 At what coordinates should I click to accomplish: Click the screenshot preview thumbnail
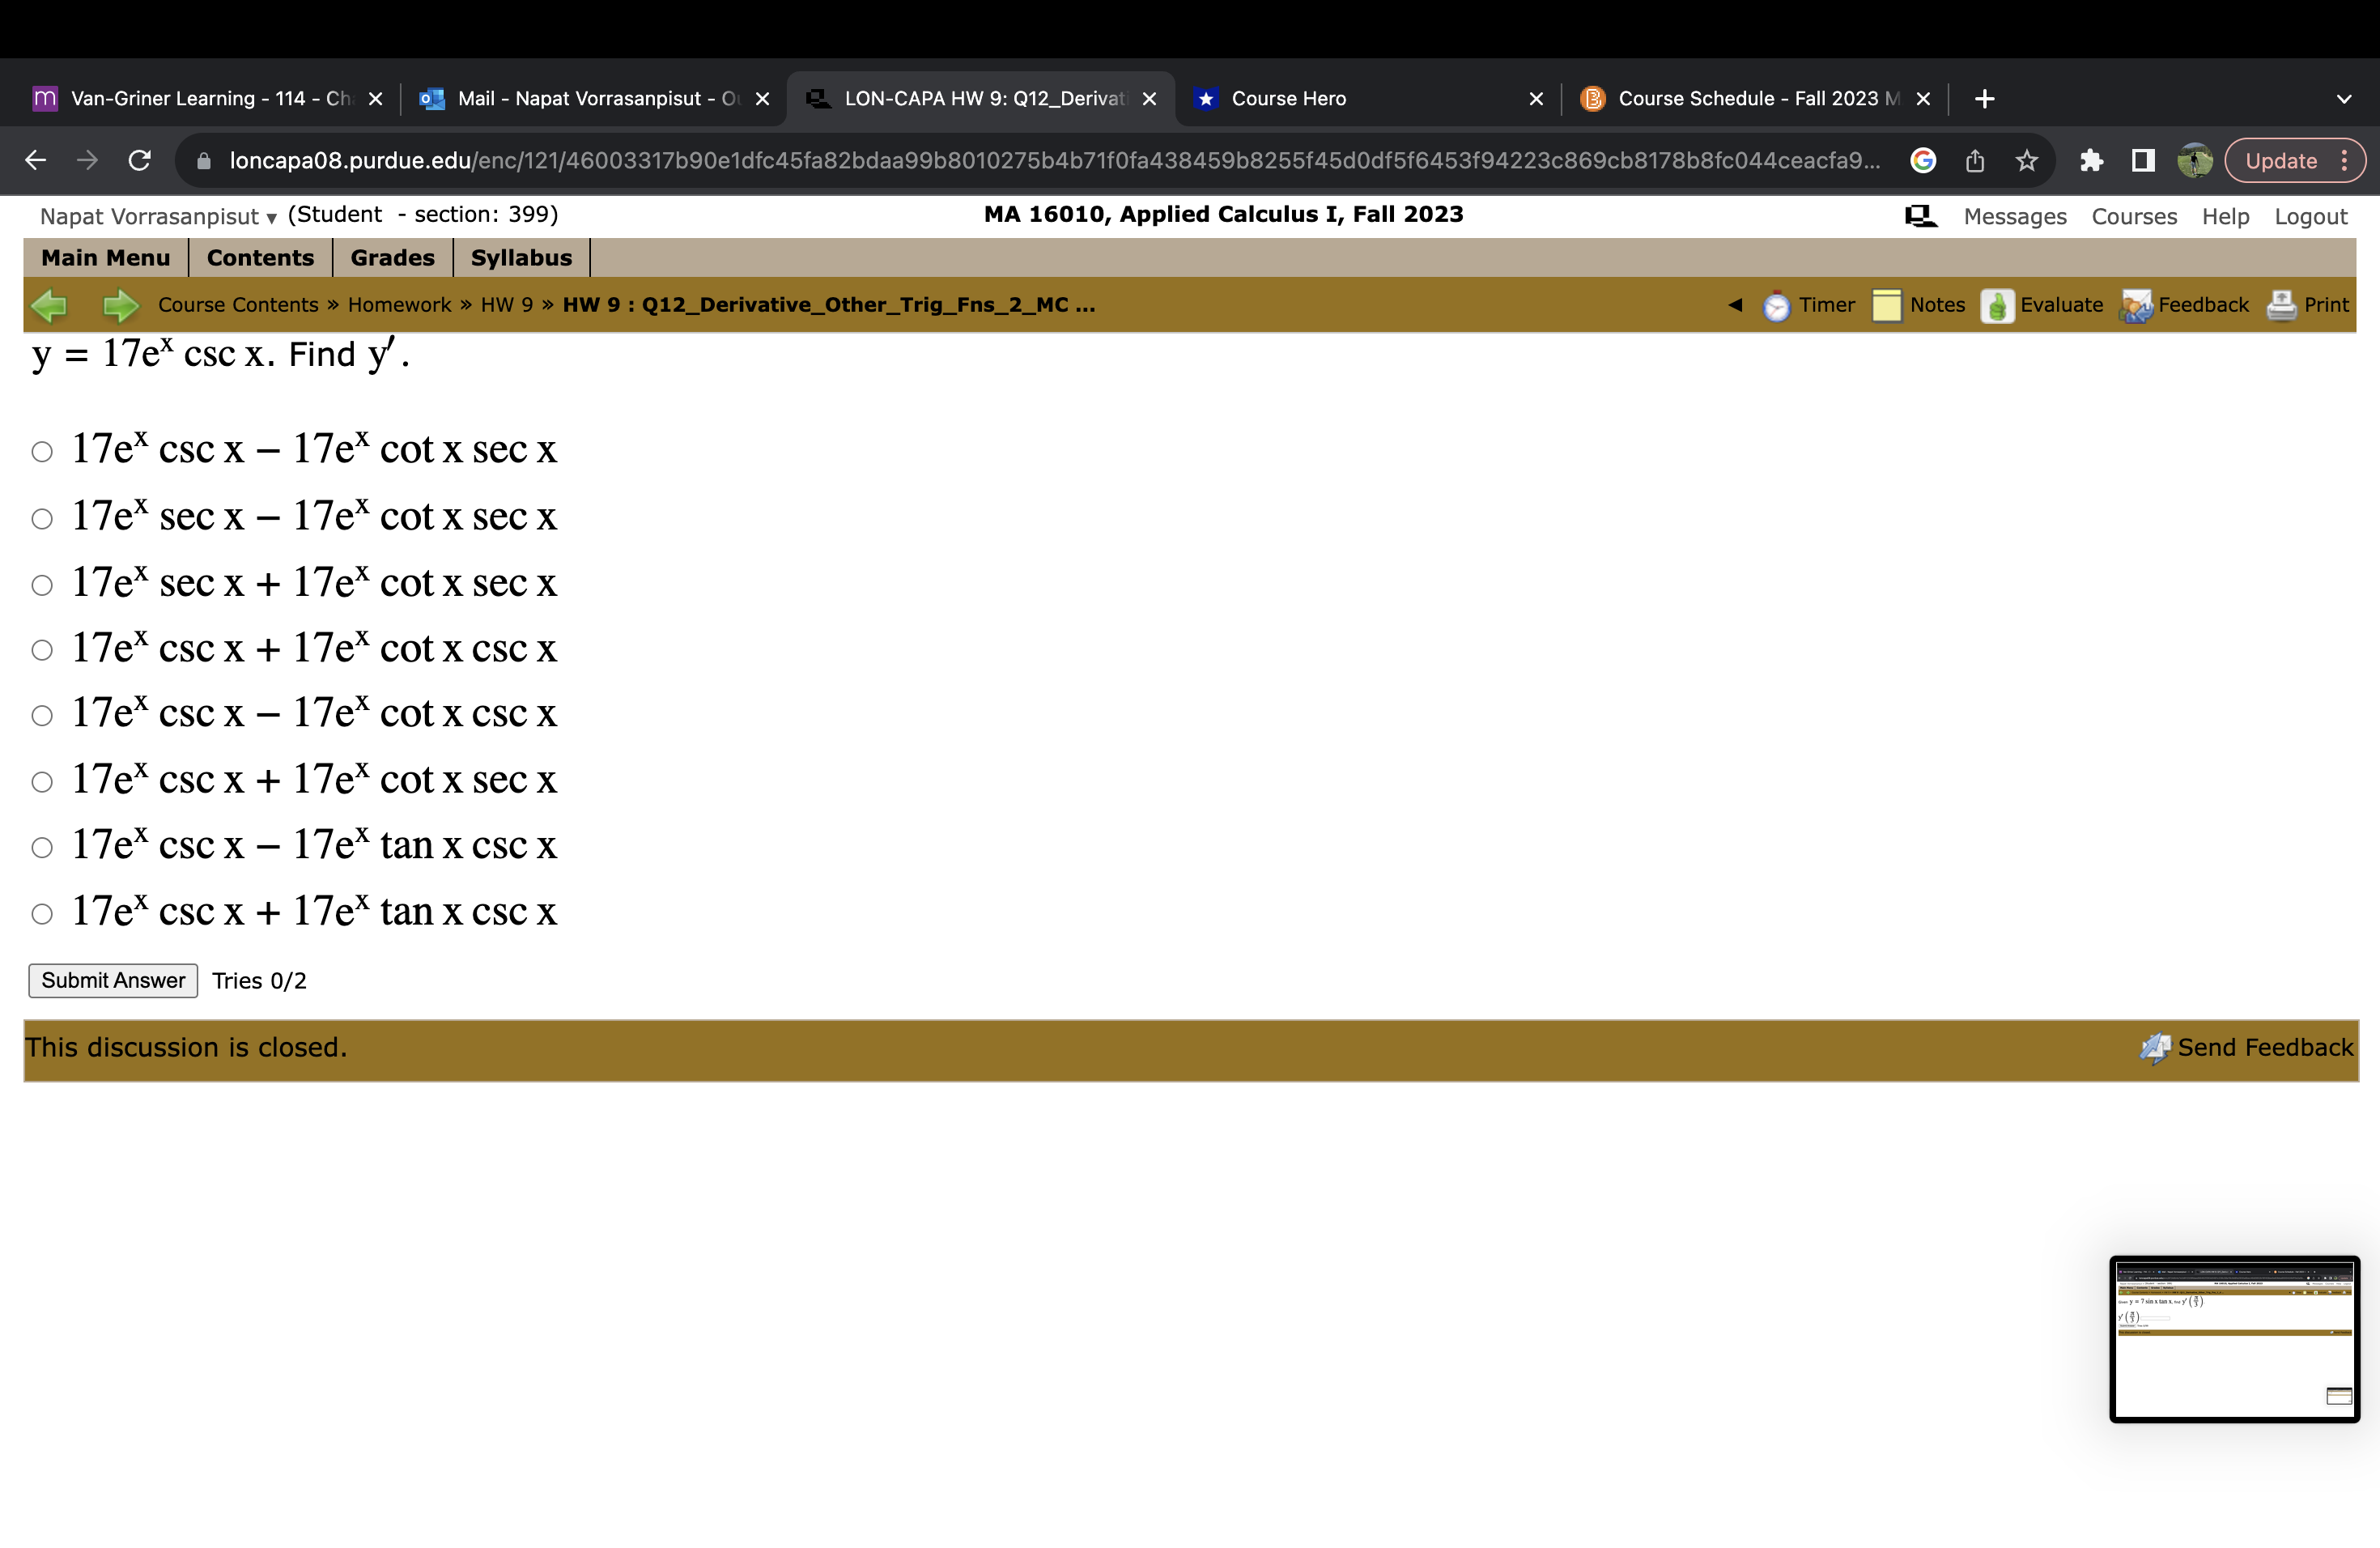click(x=2234, y=1338)
